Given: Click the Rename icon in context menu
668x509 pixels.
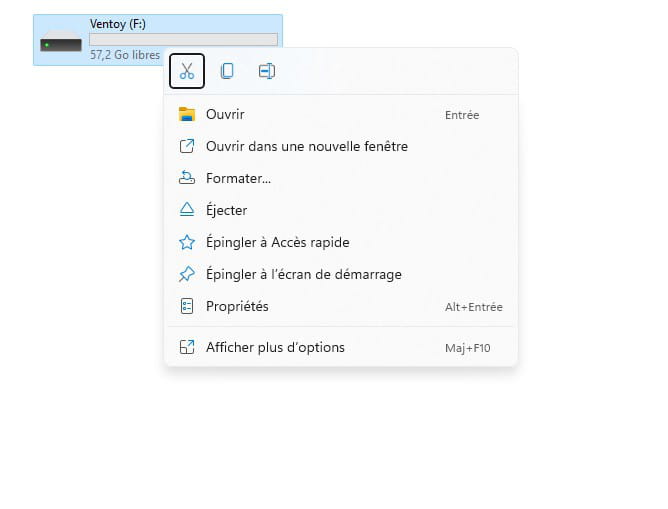Looking at the screenshot, I should click(x=266, y=71).
